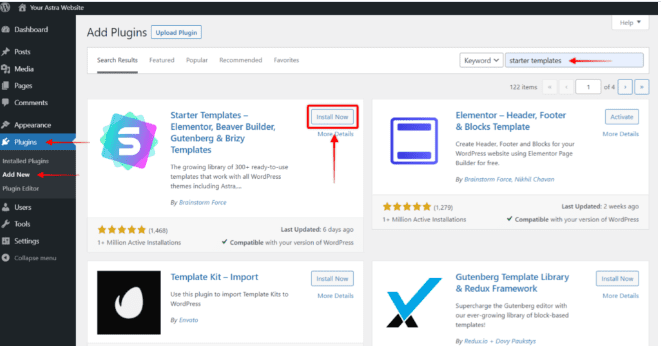Click the Tools wrench icon
Screen dimensions: 661x363
(x=6, y=224)
